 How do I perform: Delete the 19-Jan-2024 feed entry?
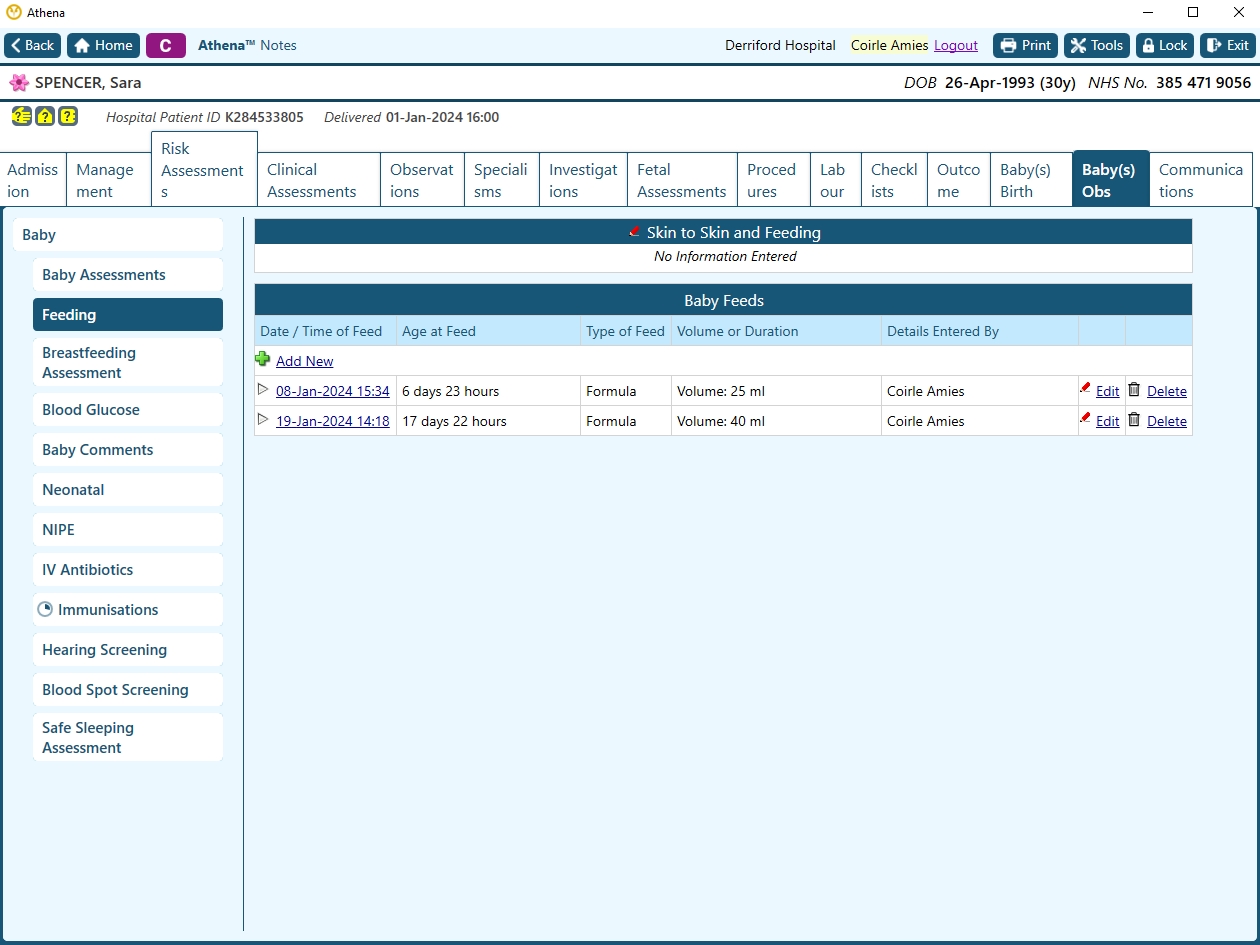1167,421
